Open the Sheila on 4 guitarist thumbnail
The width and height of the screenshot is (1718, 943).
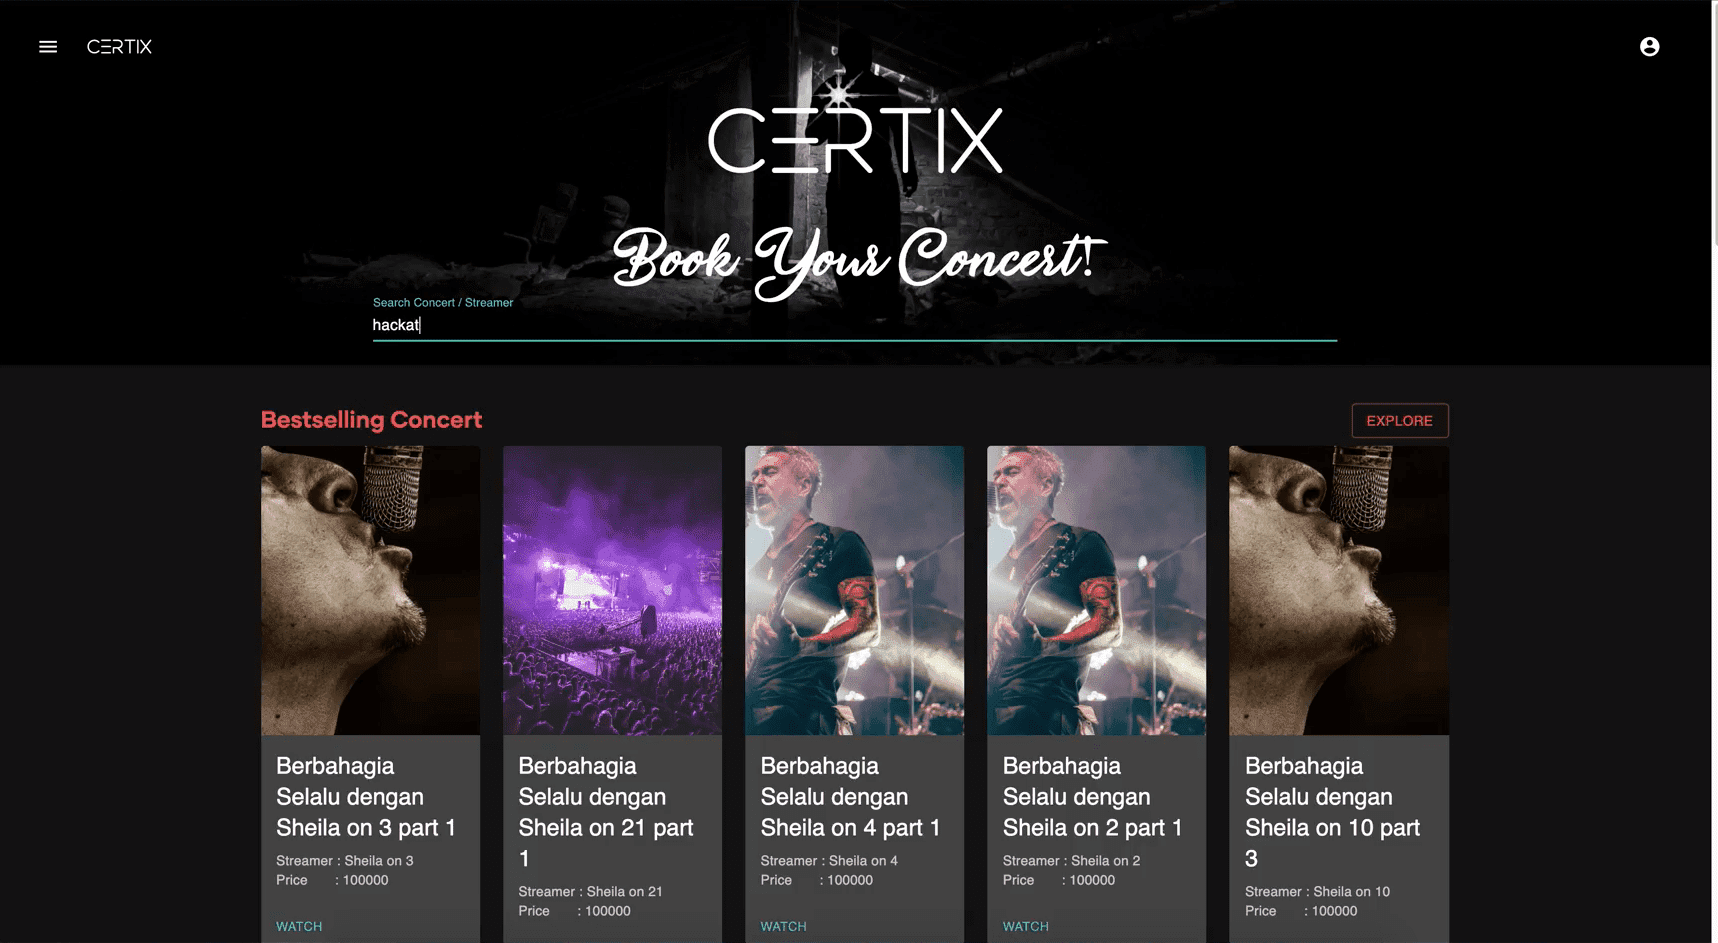(854, 590)
